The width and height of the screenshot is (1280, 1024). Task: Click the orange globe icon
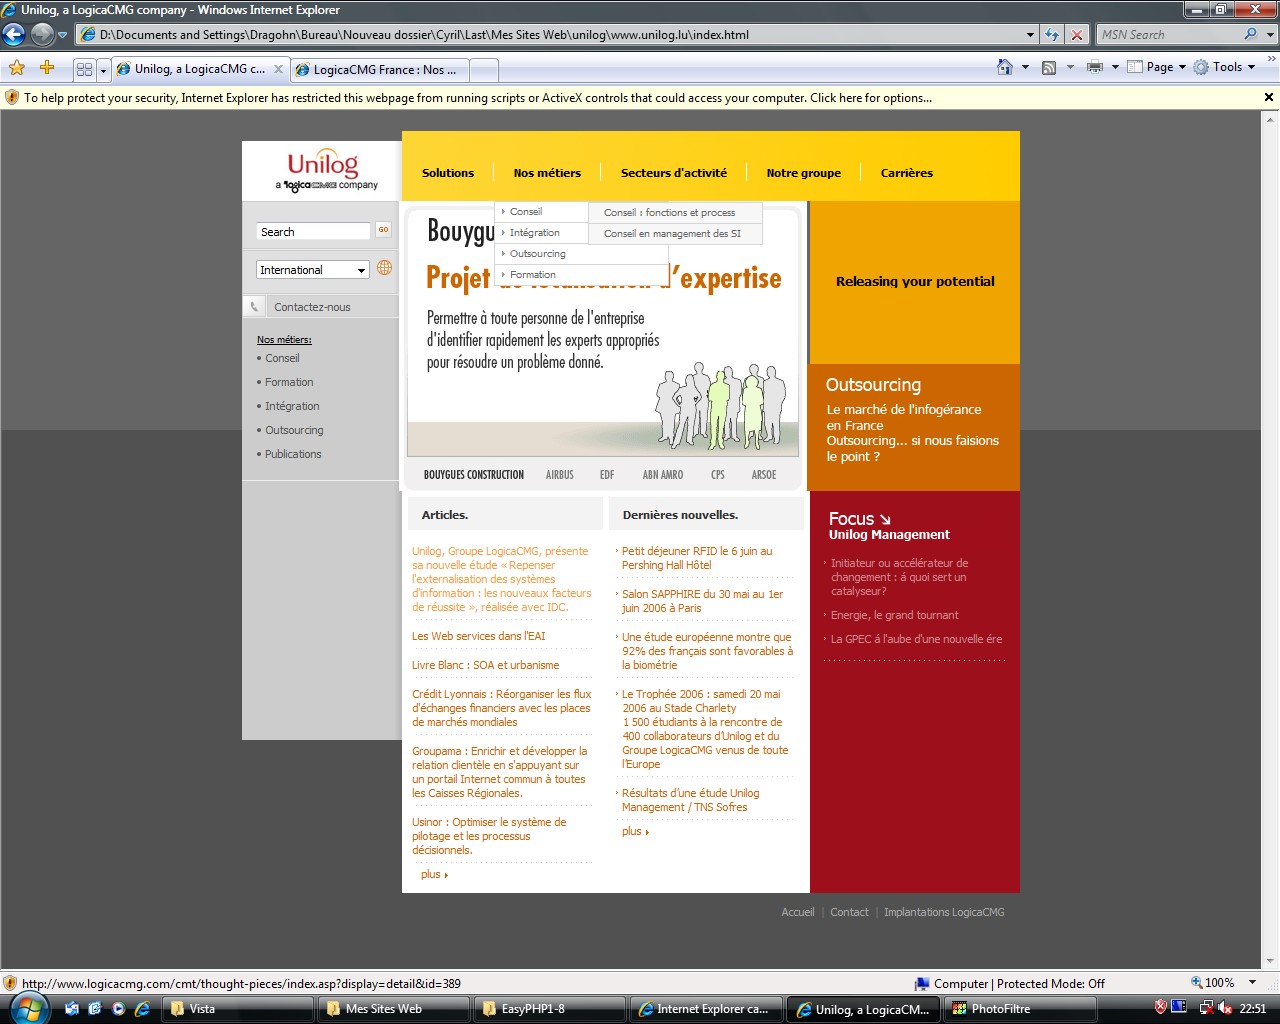[x=384, y=268]
